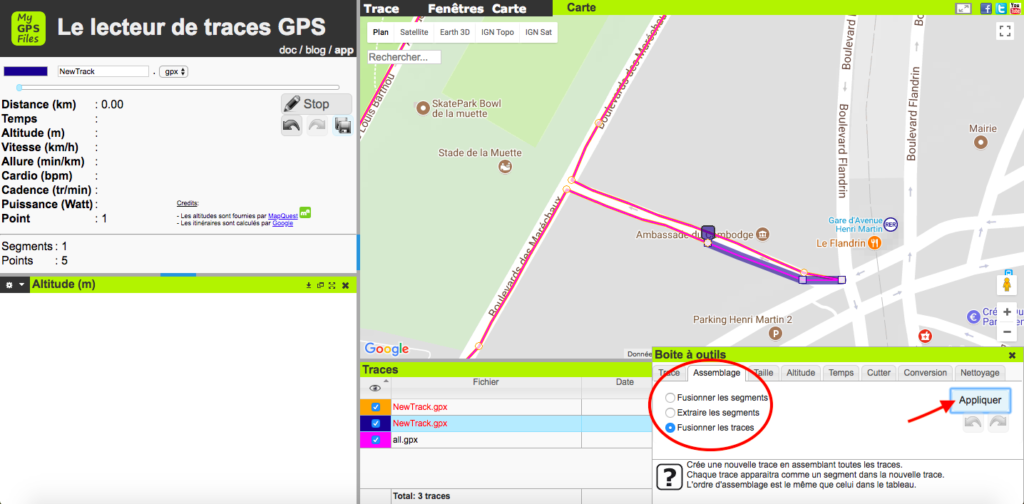Screen dimensions: 1024x504
Task: Maximize the Altitude panel
Action: [x=332, y=285]
